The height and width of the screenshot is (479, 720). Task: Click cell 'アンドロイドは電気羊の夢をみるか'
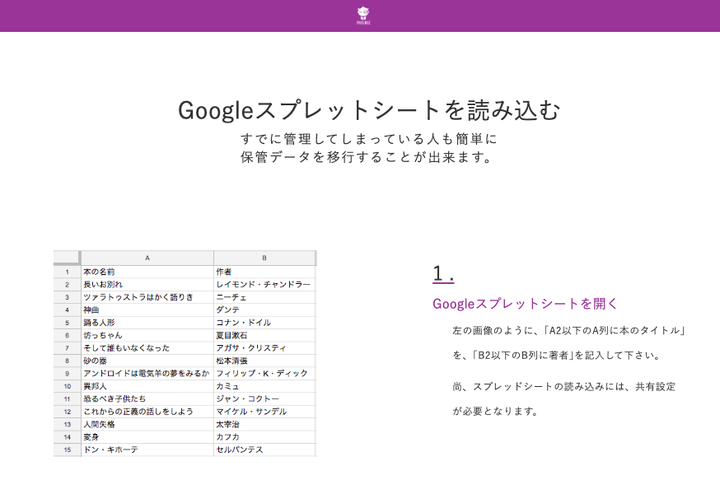point(147,373)
